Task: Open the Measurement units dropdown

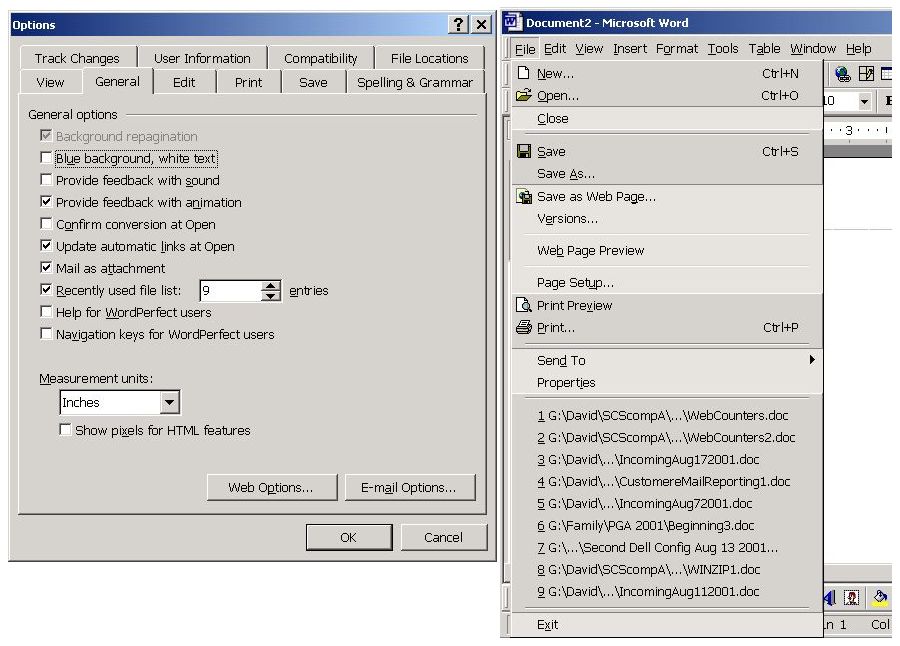Action: point(169,403)
